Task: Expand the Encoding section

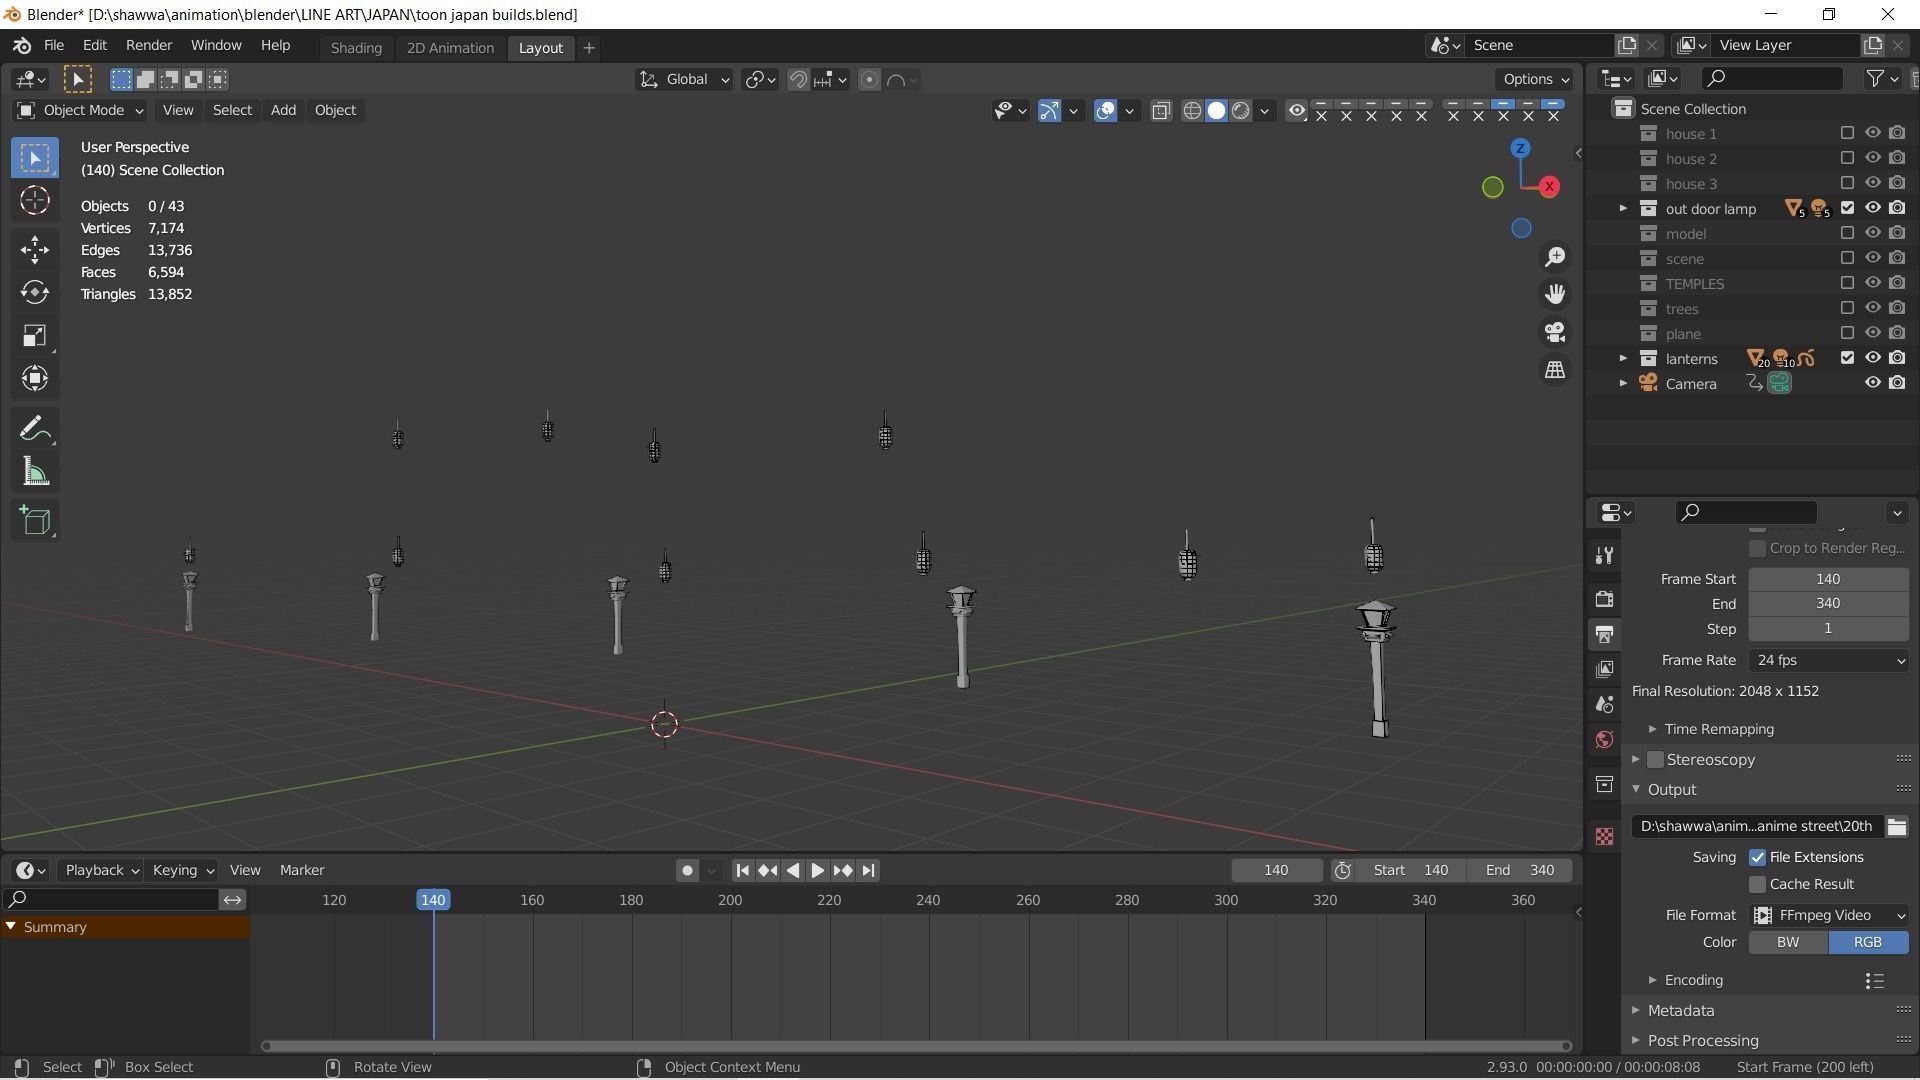Action: tap(1693, 980)
